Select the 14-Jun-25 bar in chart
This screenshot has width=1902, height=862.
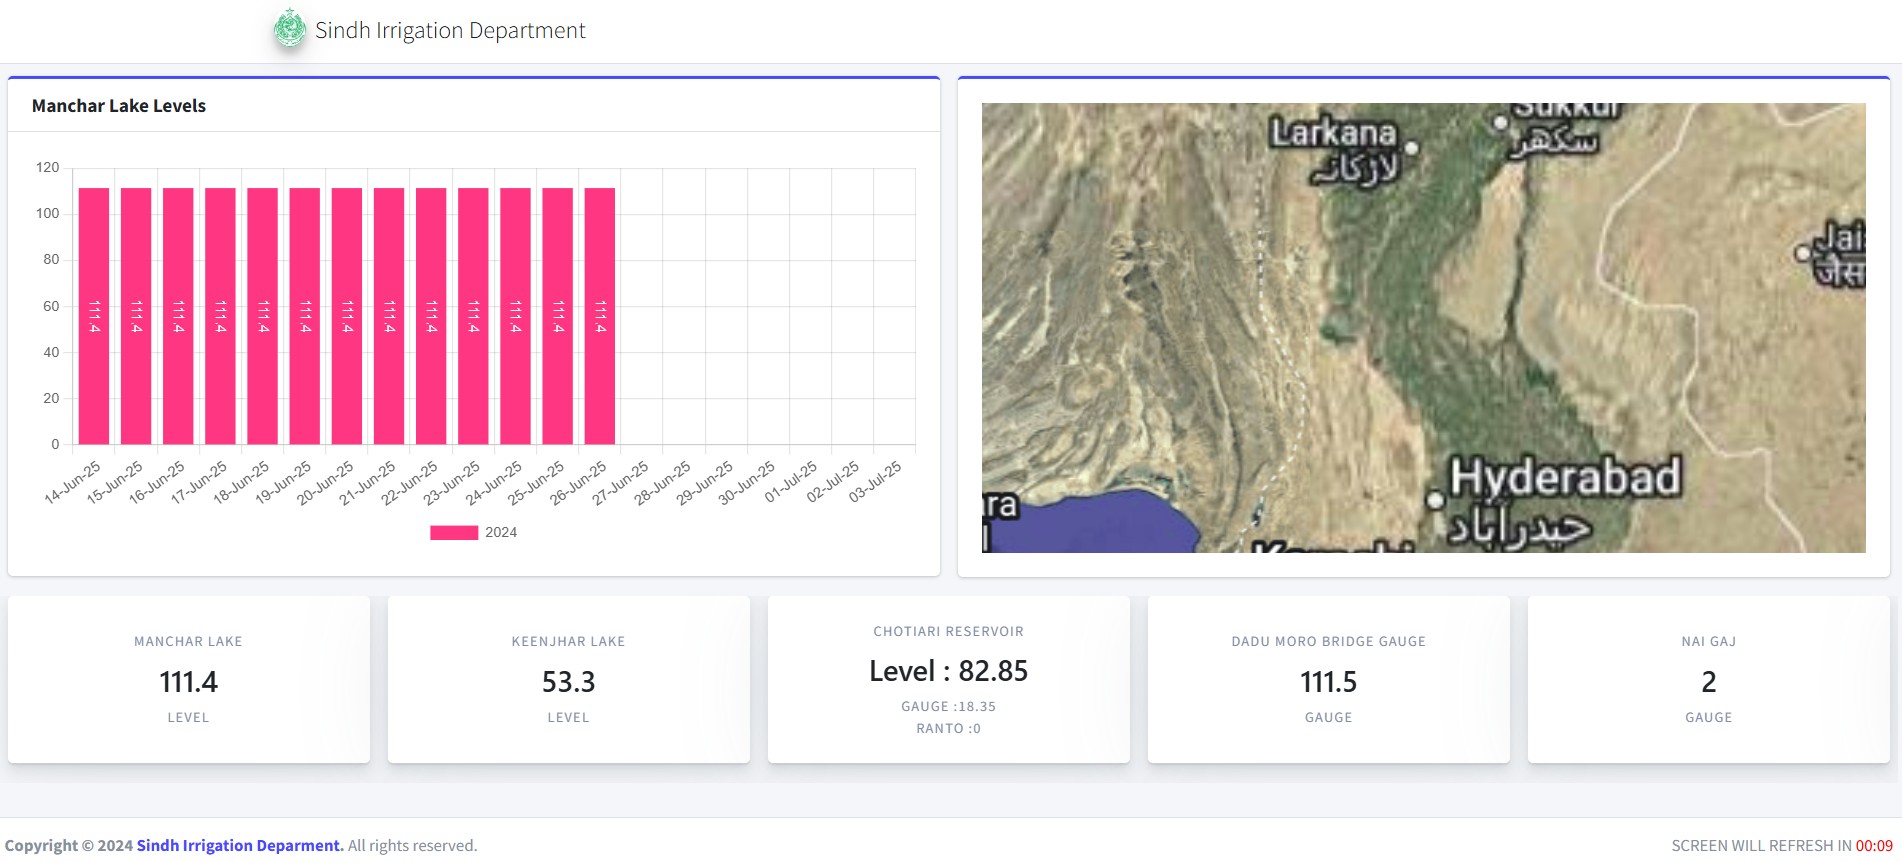94,316
